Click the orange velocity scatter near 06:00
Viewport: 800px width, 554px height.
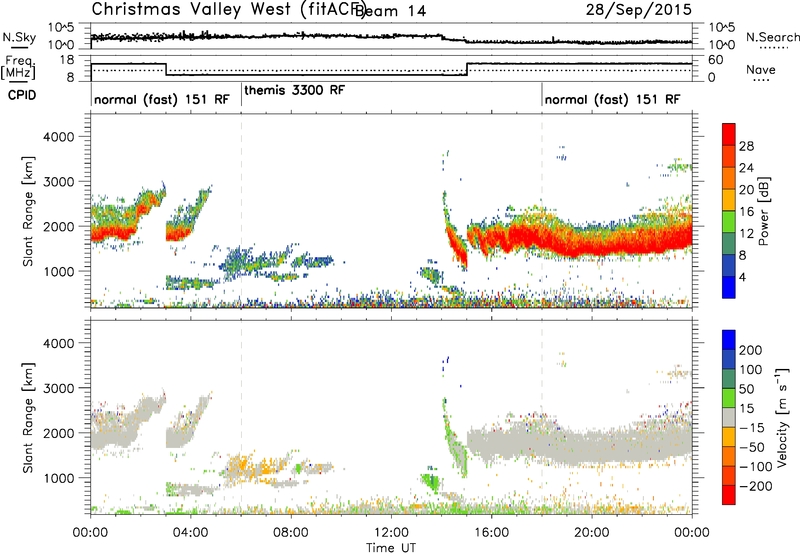pos(239,466)
